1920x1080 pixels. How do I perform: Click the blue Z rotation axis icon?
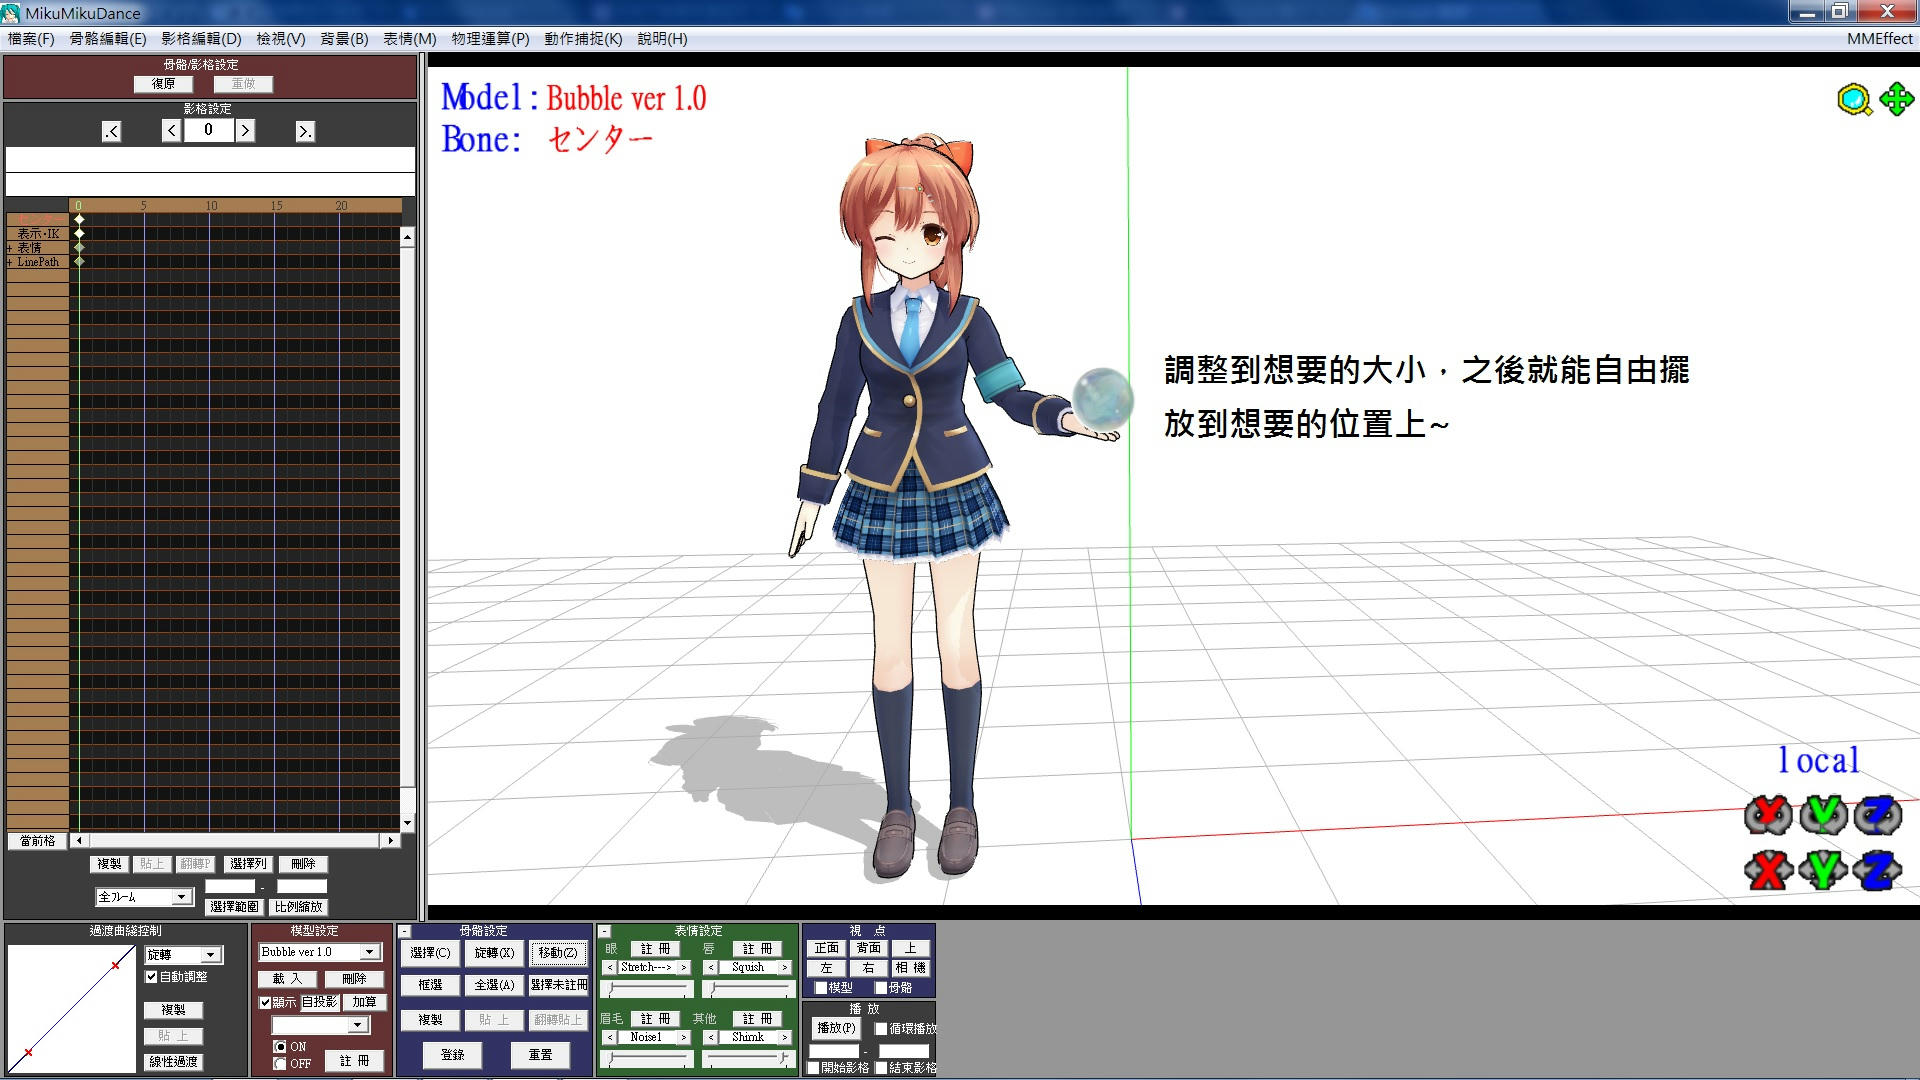1877,815
